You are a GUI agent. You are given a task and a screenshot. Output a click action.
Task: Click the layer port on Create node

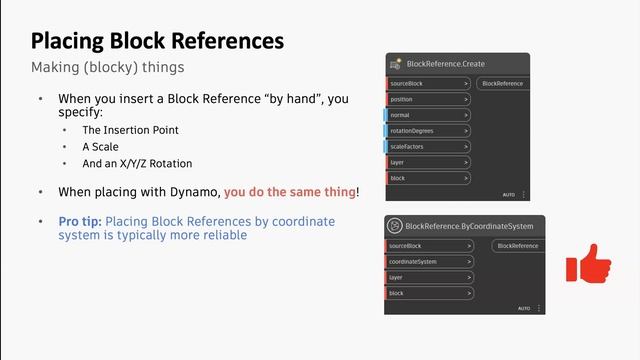pyautogui.click(x=427, y=162)
